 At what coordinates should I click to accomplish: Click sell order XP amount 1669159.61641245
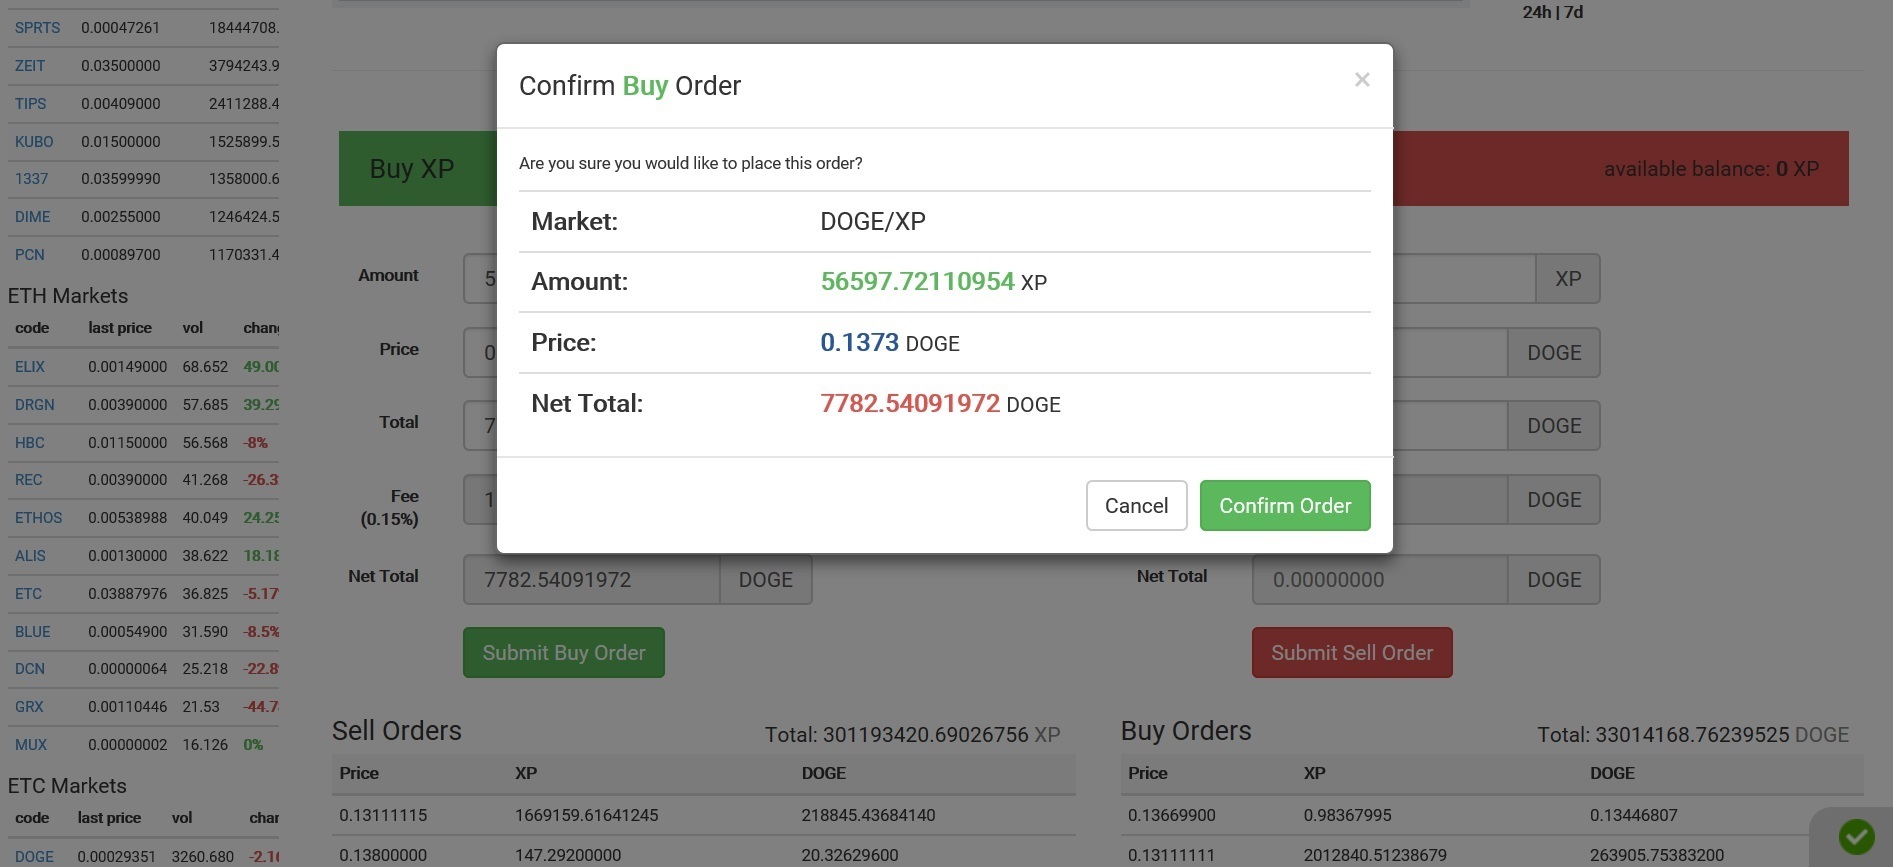(587, 815)
